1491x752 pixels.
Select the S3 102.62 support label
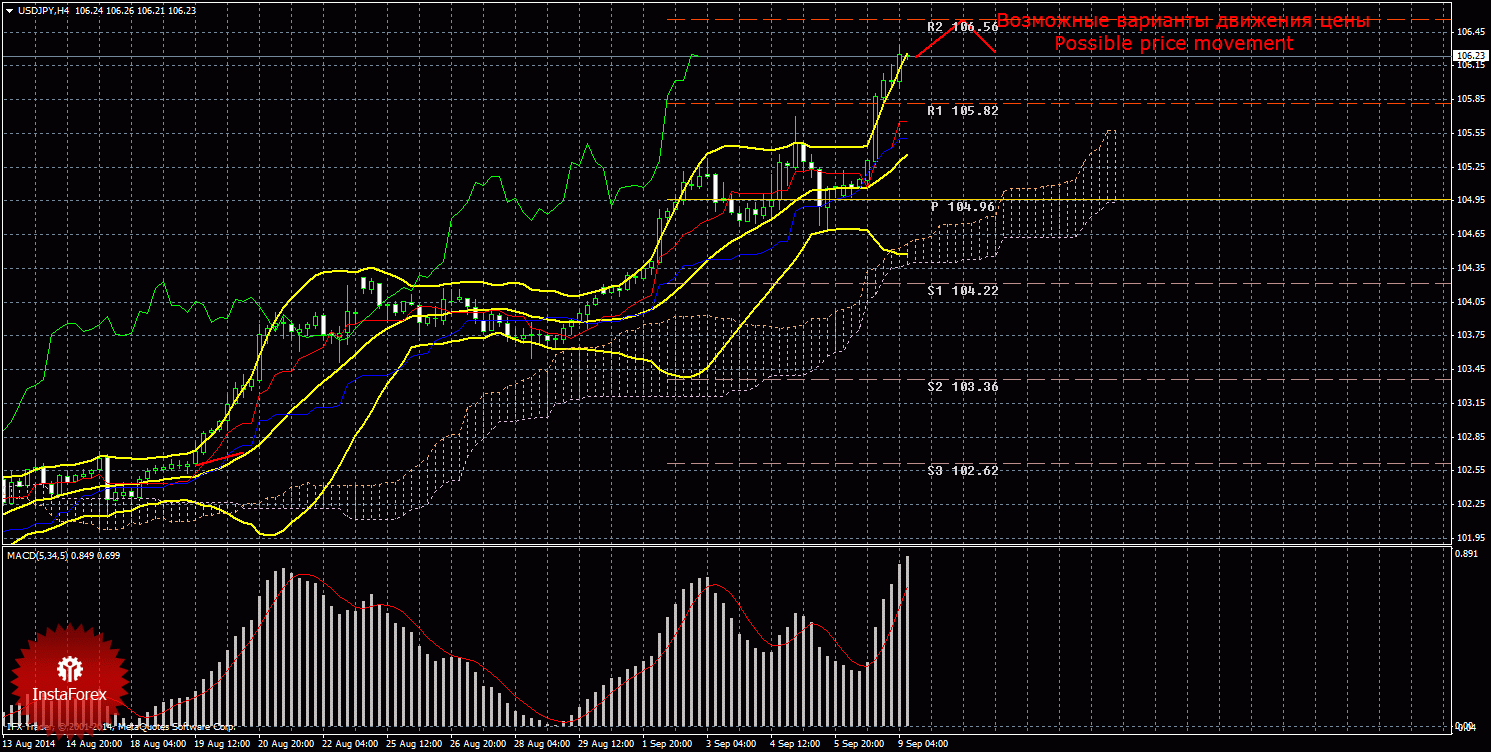click(x=962, y=470)
